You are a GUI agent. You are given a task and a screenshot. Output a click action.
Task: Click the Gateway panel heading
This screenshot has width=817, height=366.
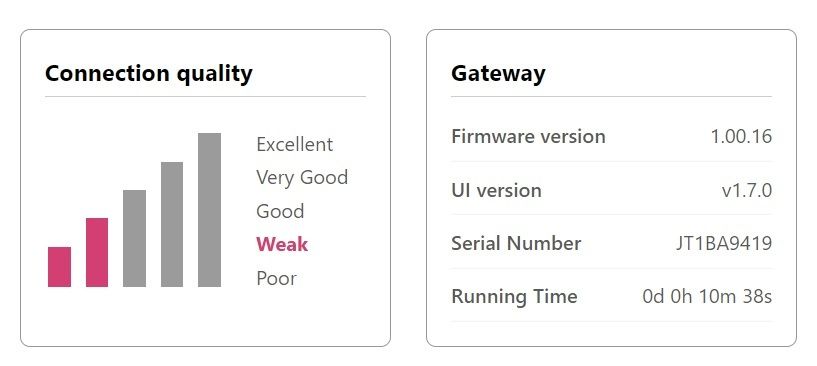(x=498, y=74)
